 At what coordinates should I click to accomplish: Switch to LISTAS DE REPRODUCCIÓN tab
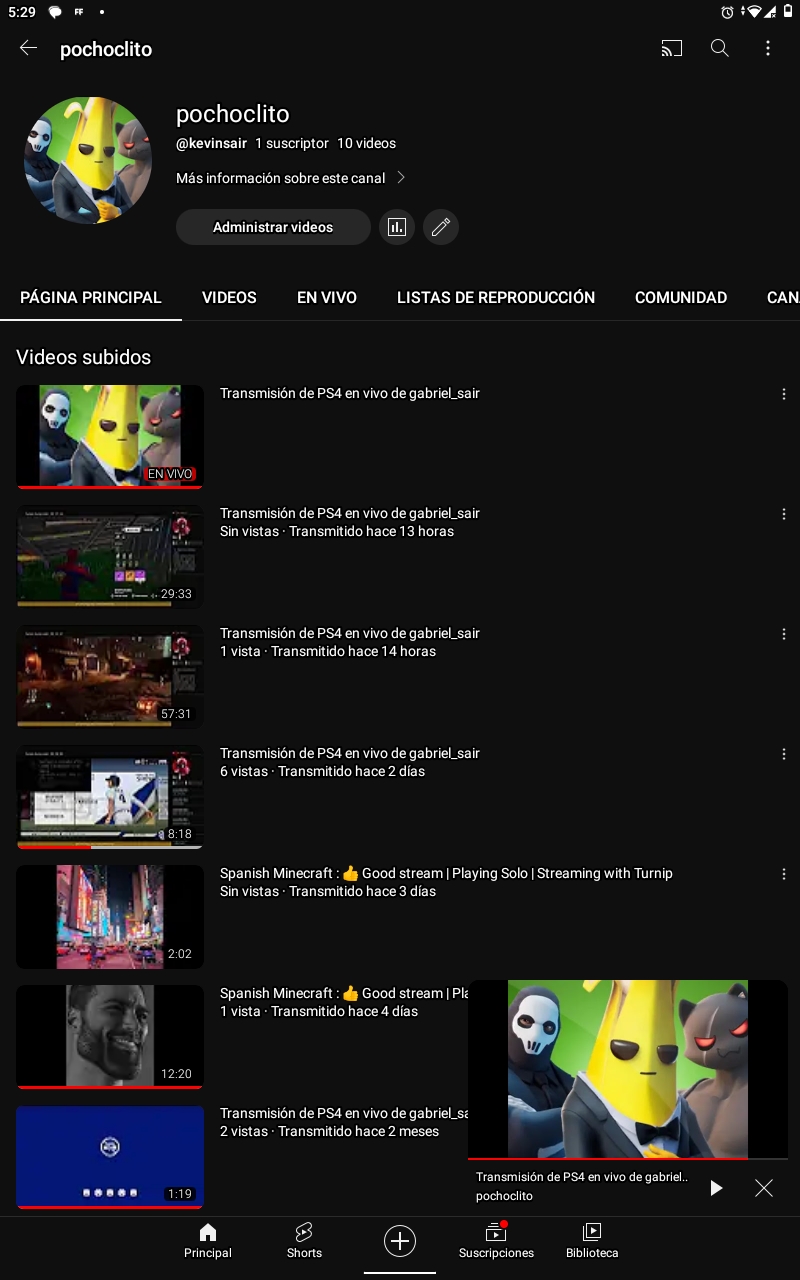click(496, 297)
